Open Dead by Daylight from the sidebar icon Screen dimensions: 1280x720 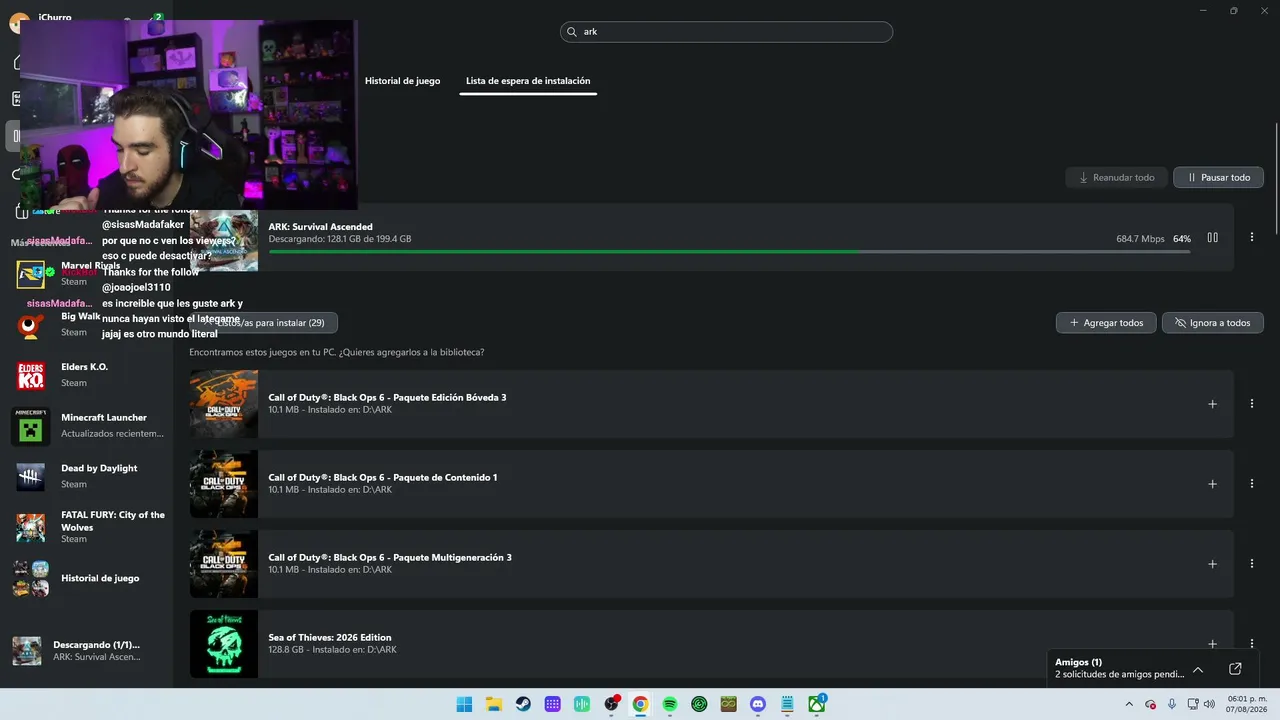tap(31, 476)
